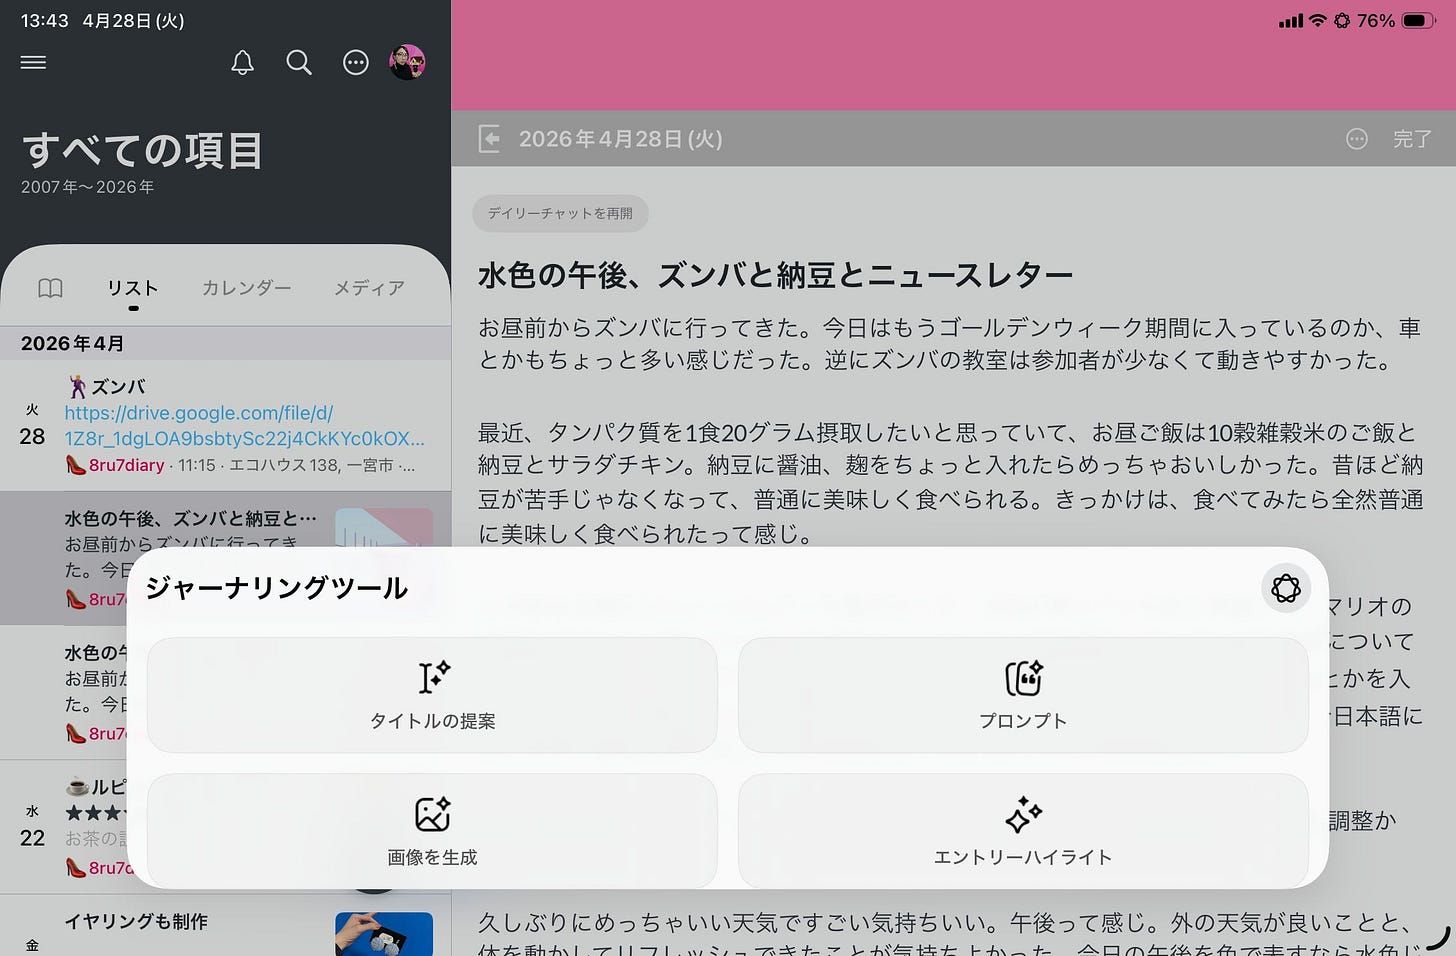Open journal list more options menu
This screenshot has width=1456, height=956.
click(x=356, y=62)
